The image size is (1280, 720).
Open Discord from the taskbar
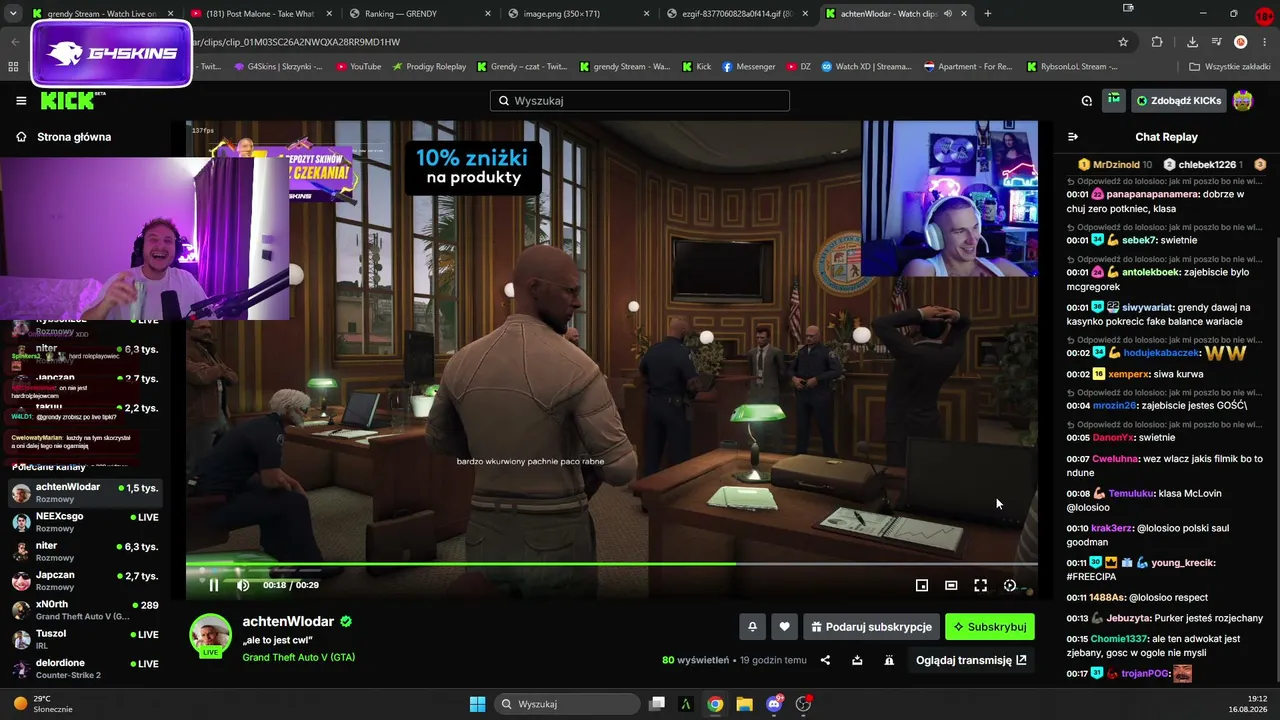pyautogui.click(x=774, y=704)
